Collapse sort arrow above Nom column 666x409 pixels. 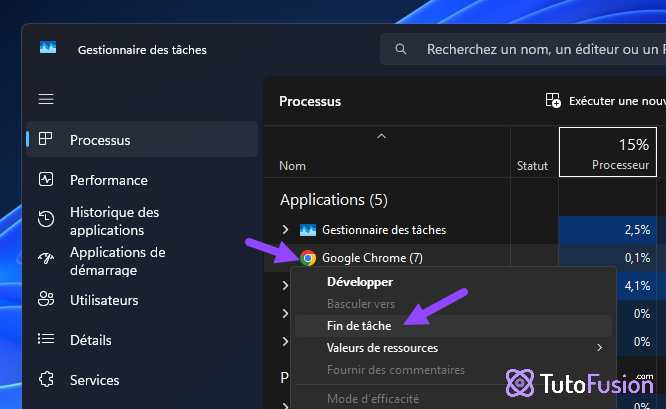coord(381,136)
